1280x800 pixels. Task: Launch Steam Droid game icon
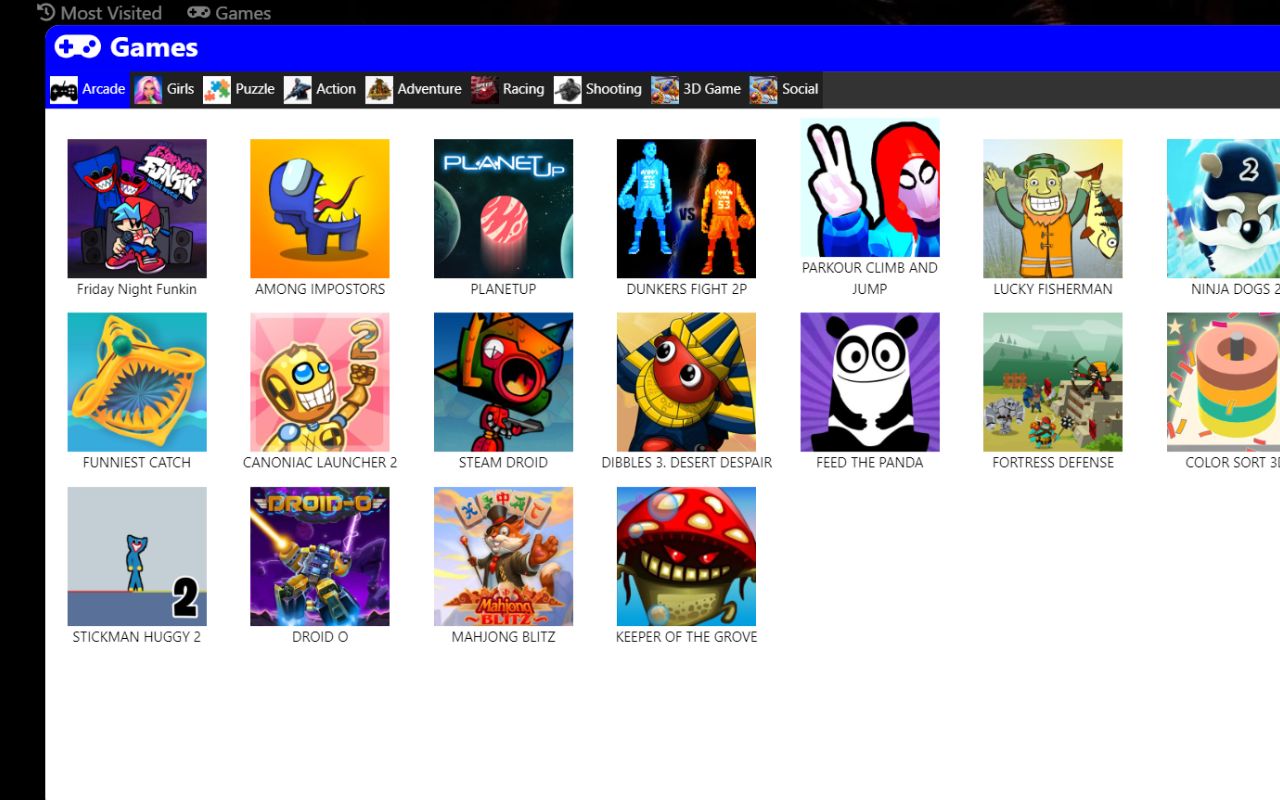tap(503, 382)
